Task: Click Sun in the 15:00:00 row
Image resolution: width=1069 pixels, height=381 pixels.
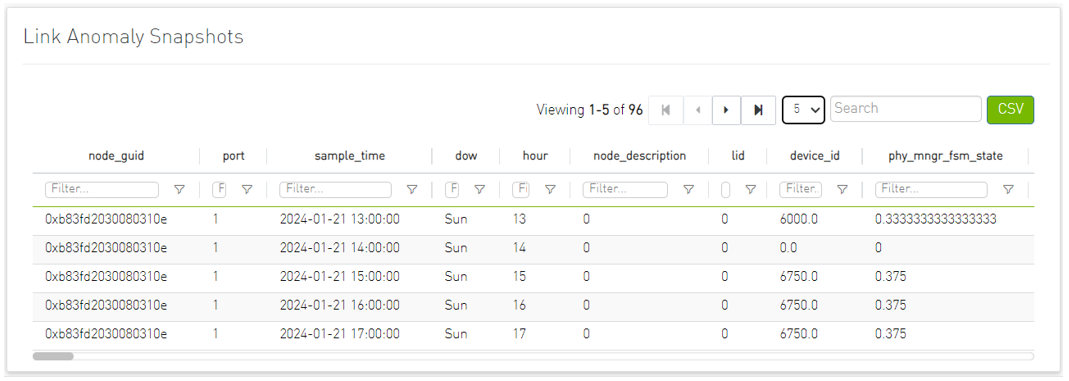Action: [456, 277]
